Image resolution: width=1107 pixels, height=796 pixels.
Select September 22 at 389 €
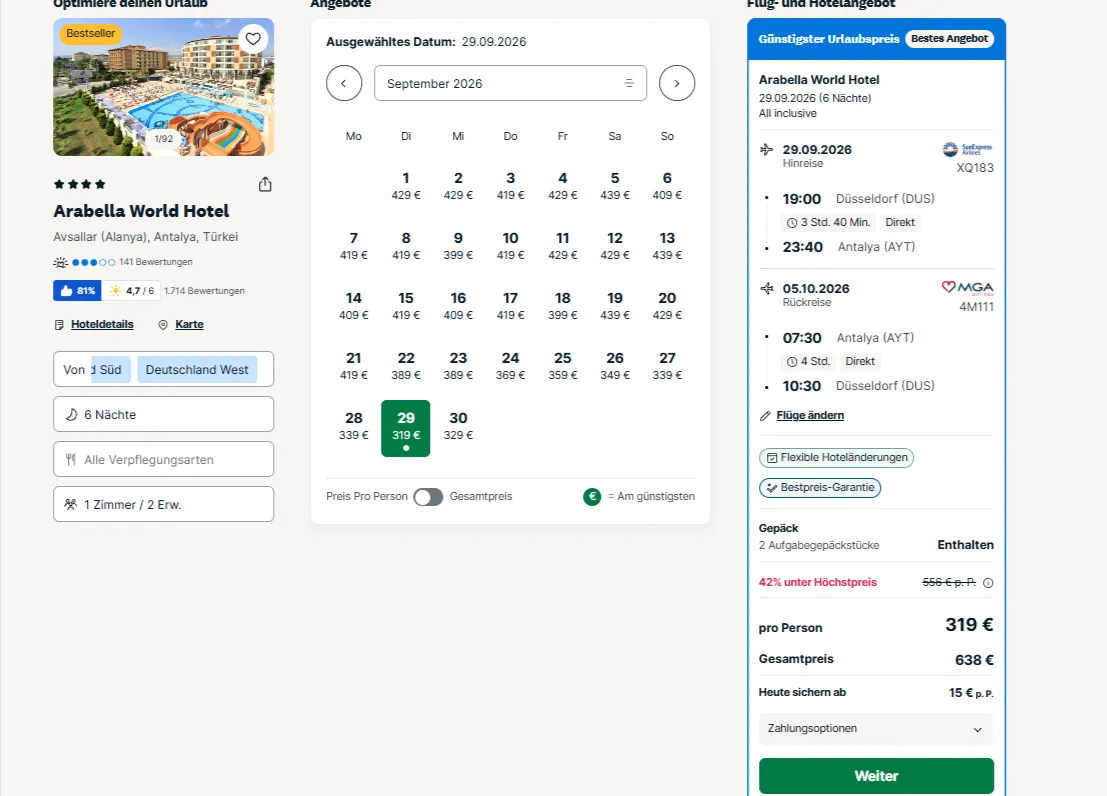point(406,366)
